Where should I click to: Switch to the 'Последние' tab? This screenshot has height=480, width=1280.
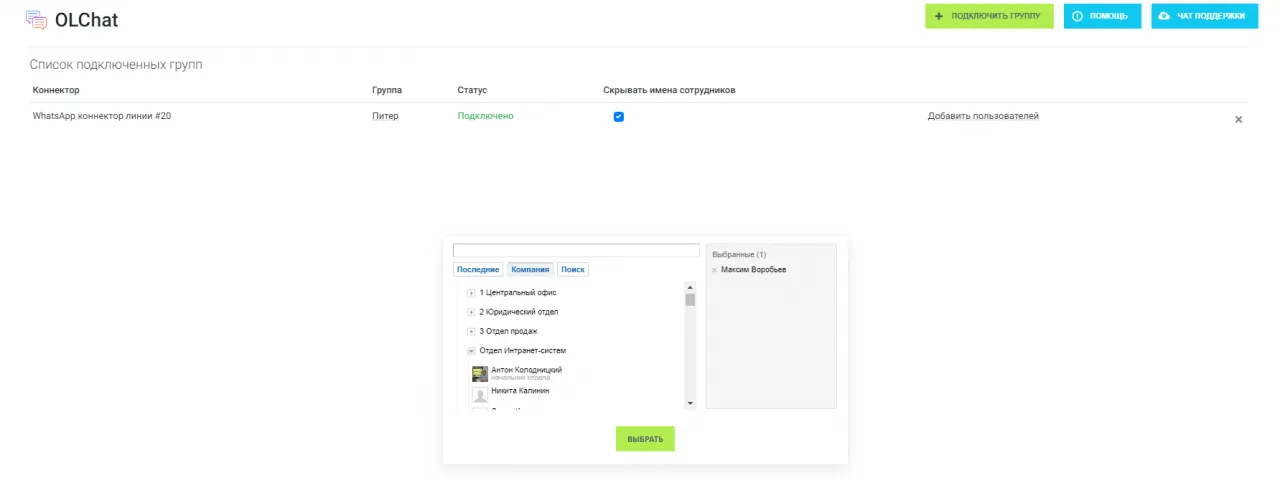tap(477, 270)
